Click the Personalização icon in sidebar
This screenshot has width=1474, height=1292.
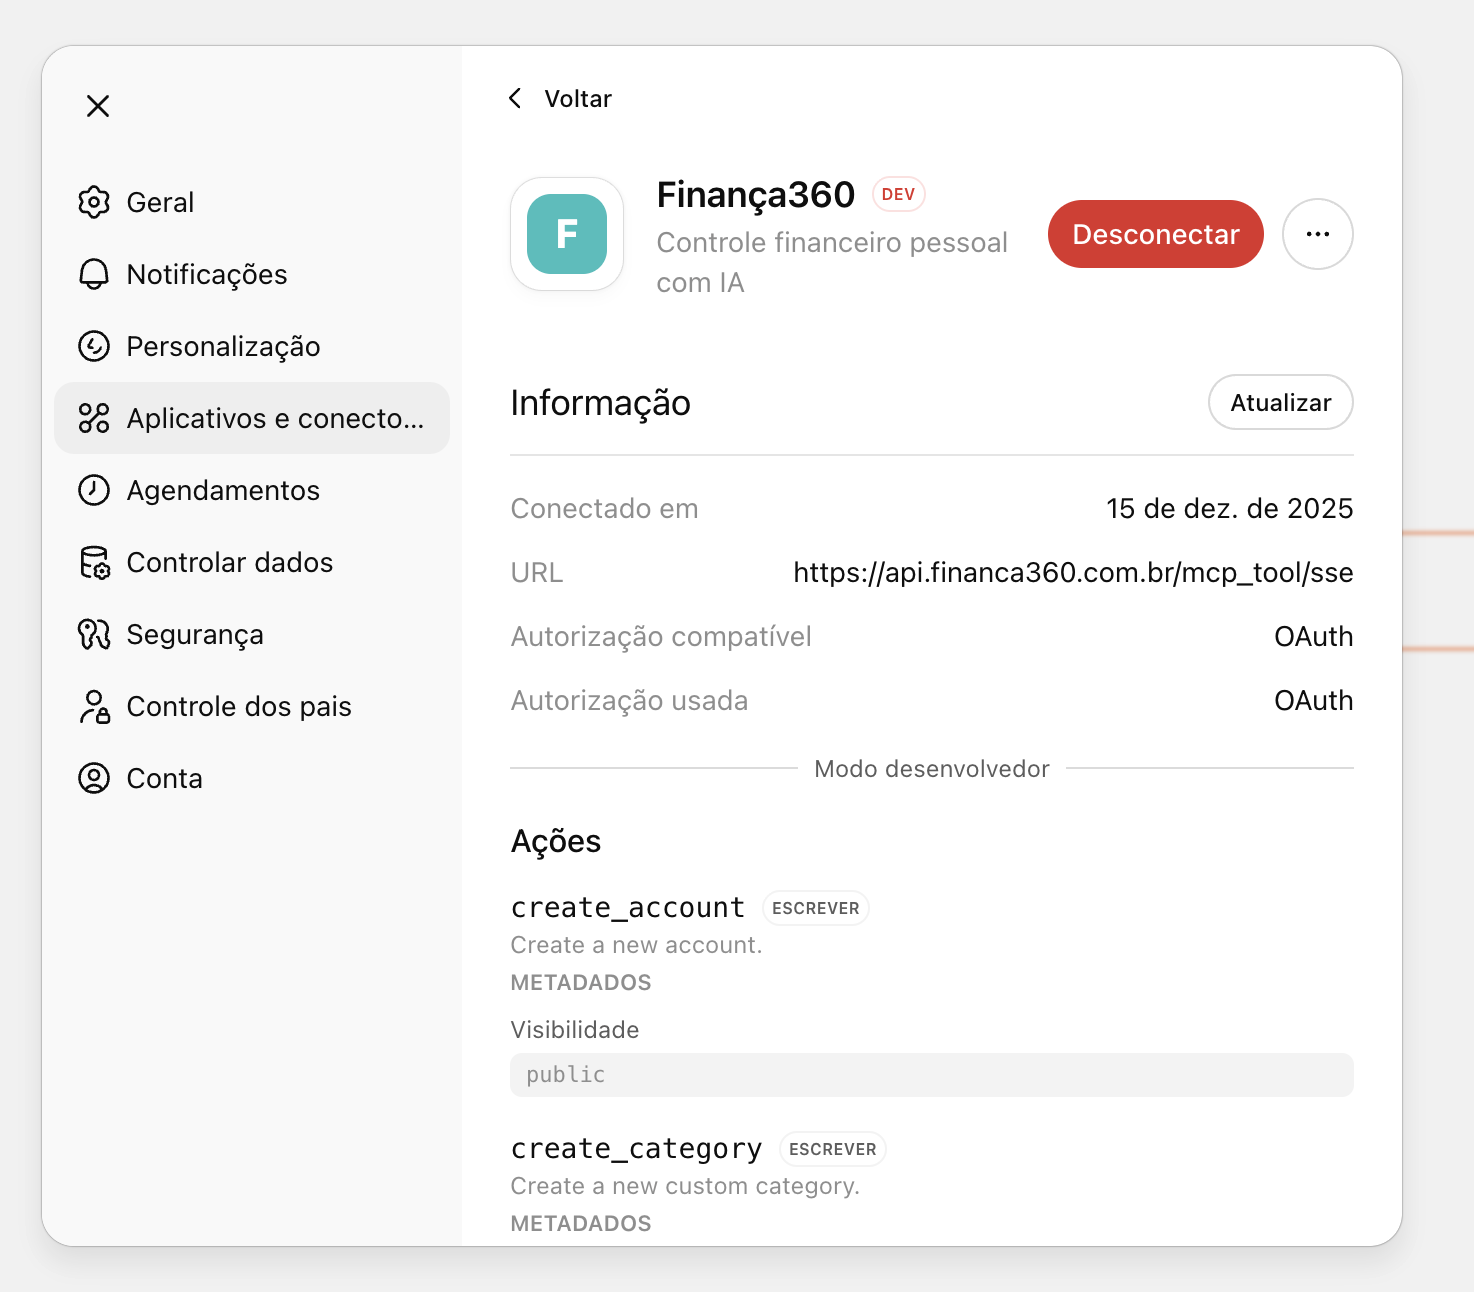94,346
